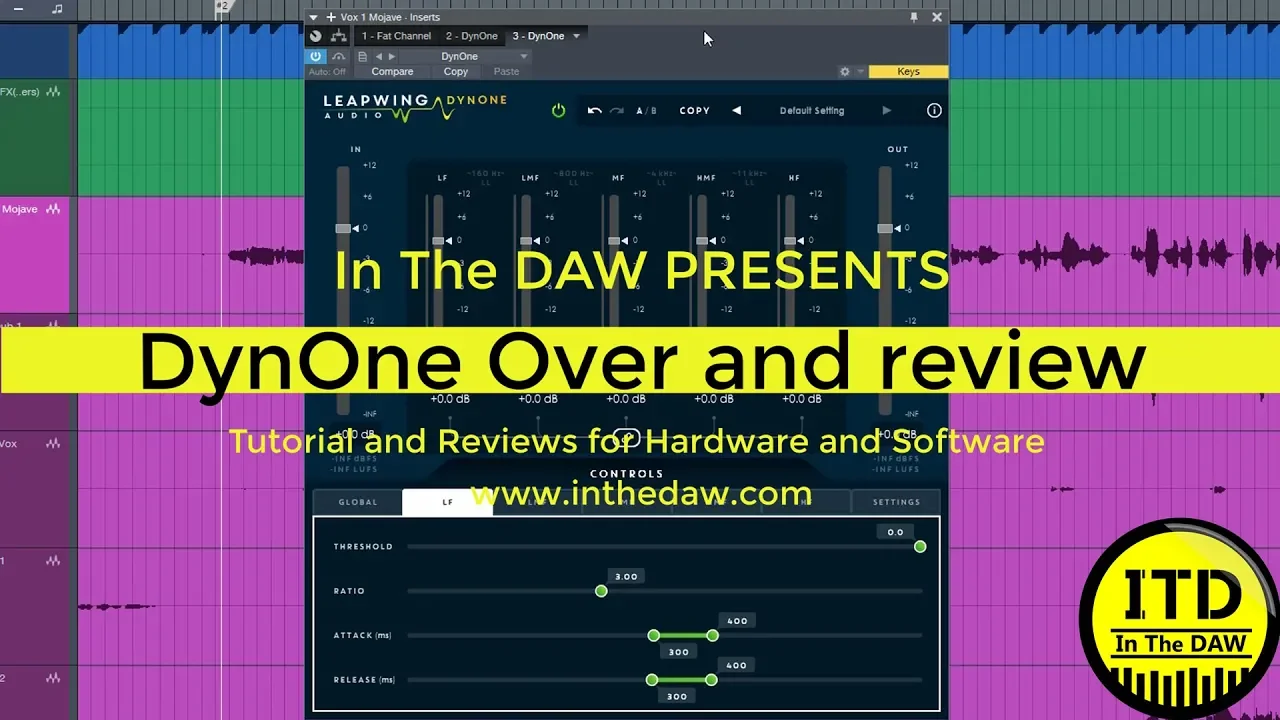This screenshot has width=1280, height=720.
Task: Pin the Vox 1 Mojave Inserts window
Action: point(913,17)
